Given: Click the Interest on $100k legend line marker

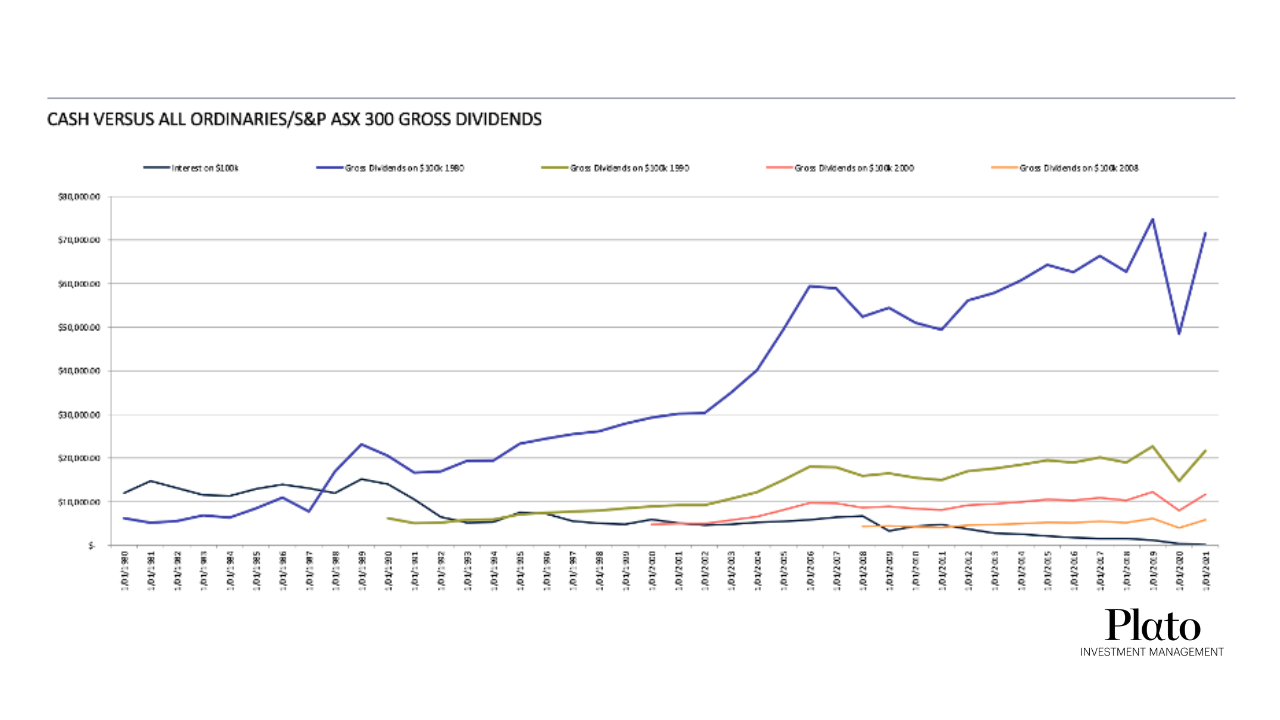Looking at the screenshot, I should [155, 168].
